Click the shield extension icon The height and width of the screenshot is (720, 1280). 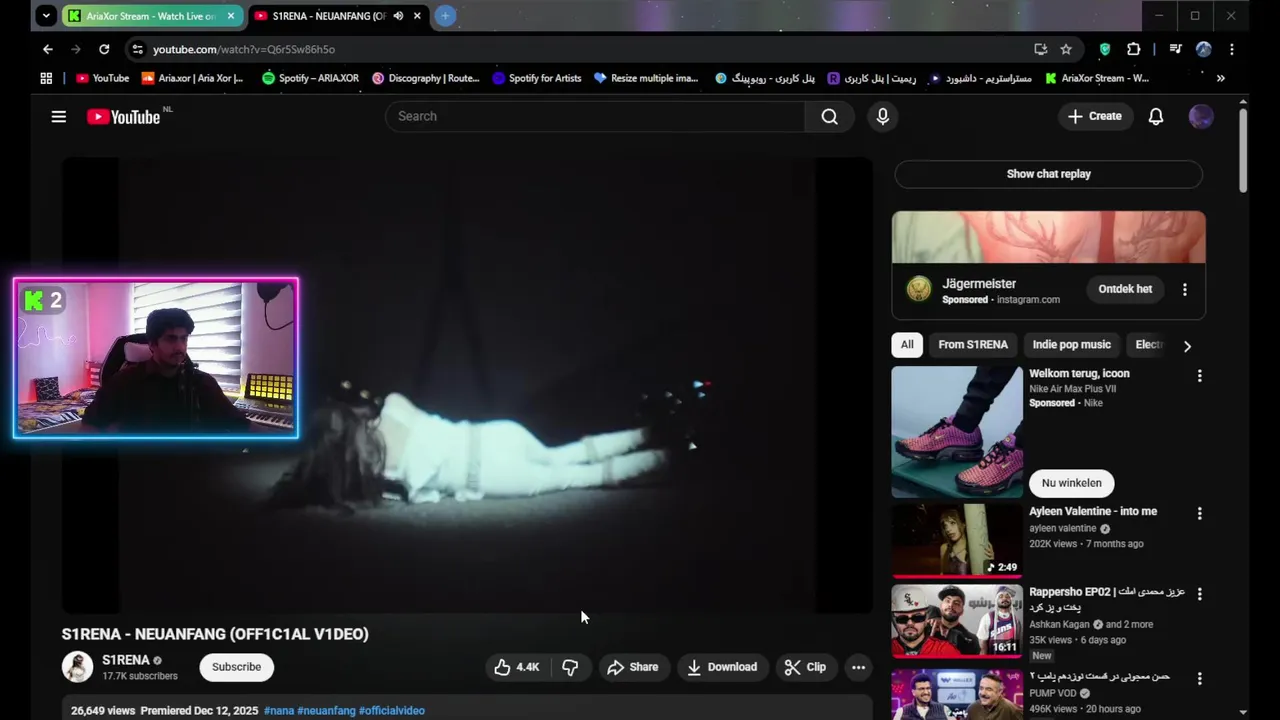pyautogui.click(x=1105, y=49)
